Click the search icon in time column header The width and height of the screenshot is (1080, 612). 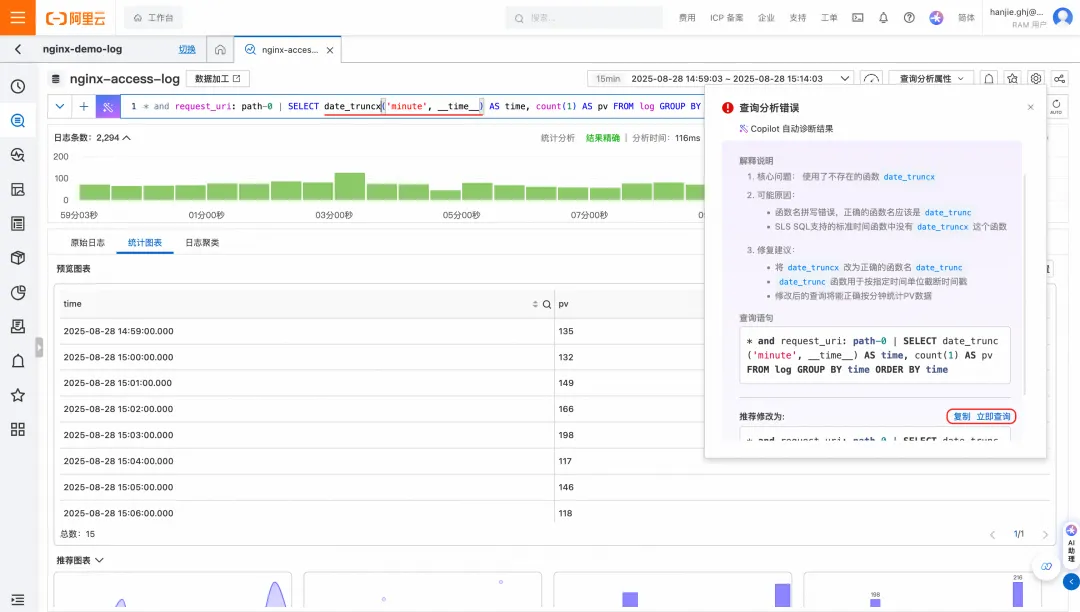[x=547, y=304]
